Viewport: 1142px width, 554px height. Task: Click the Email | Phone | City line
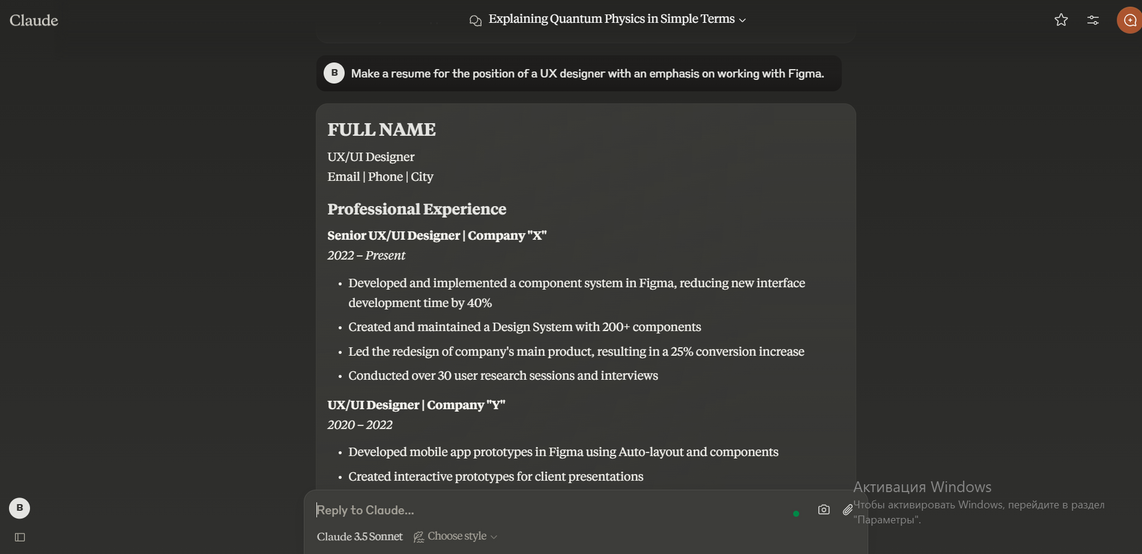point(381,177)
